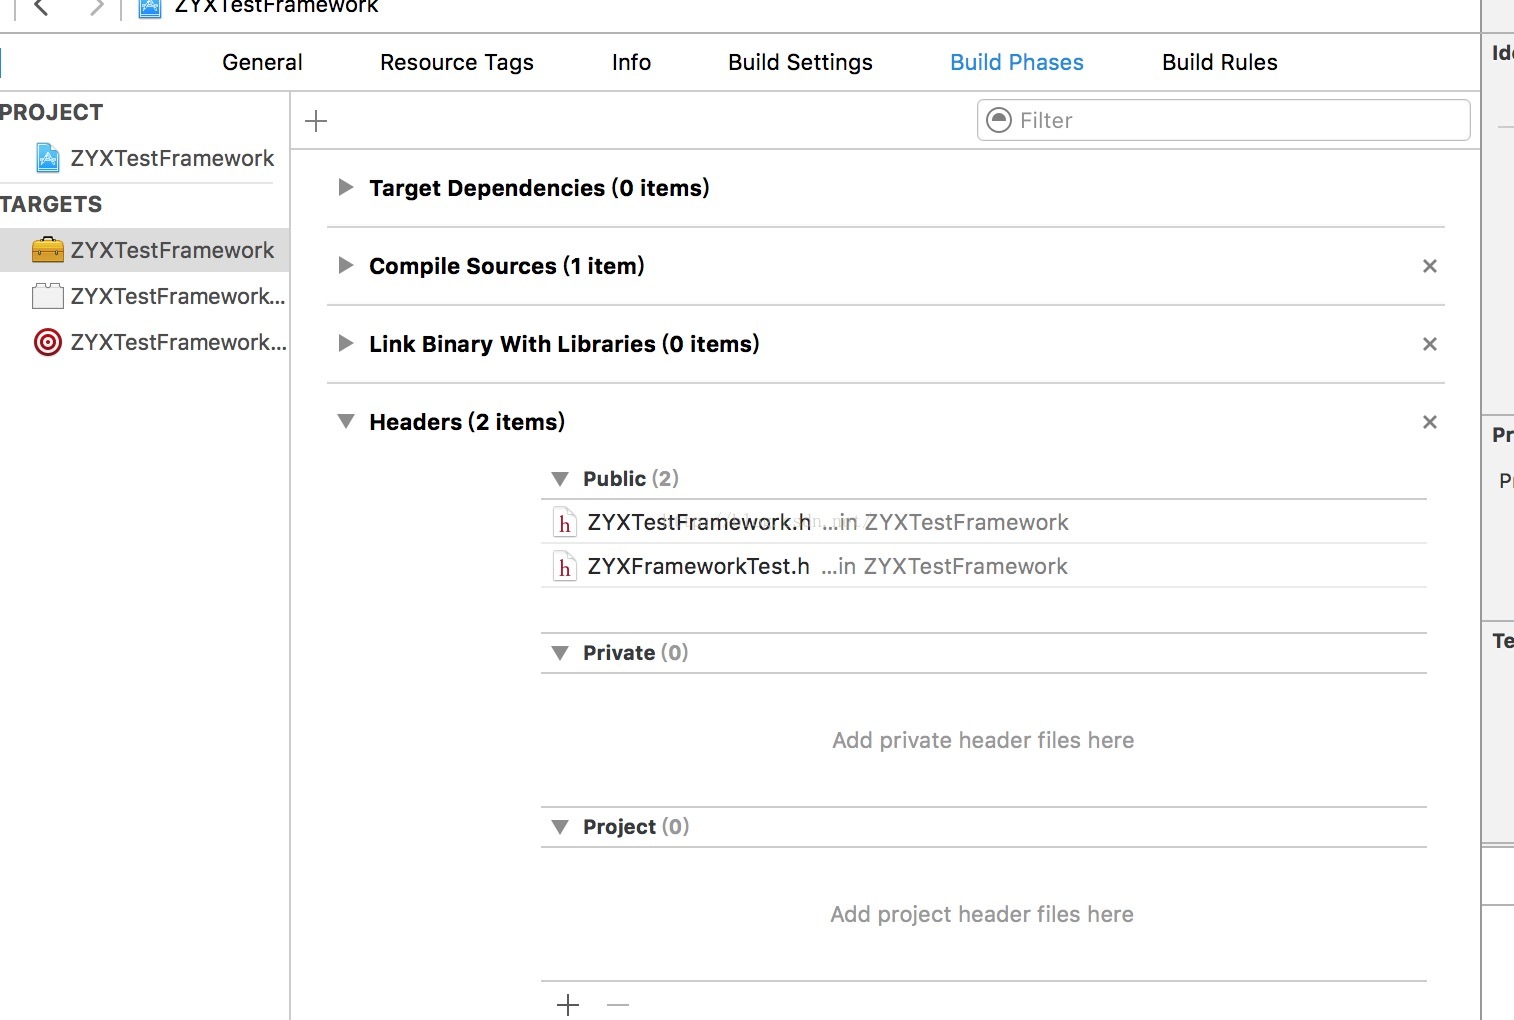Click the project file icon in breadcrumb
Viewport: 1514px width, 1020px height.
pos(150,8)
